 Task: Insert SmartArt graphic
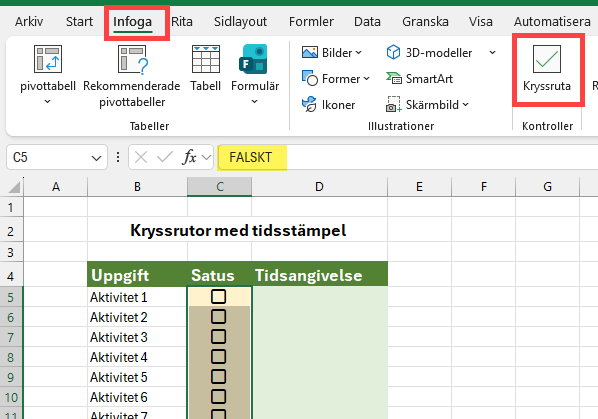[x=419, y=79]
